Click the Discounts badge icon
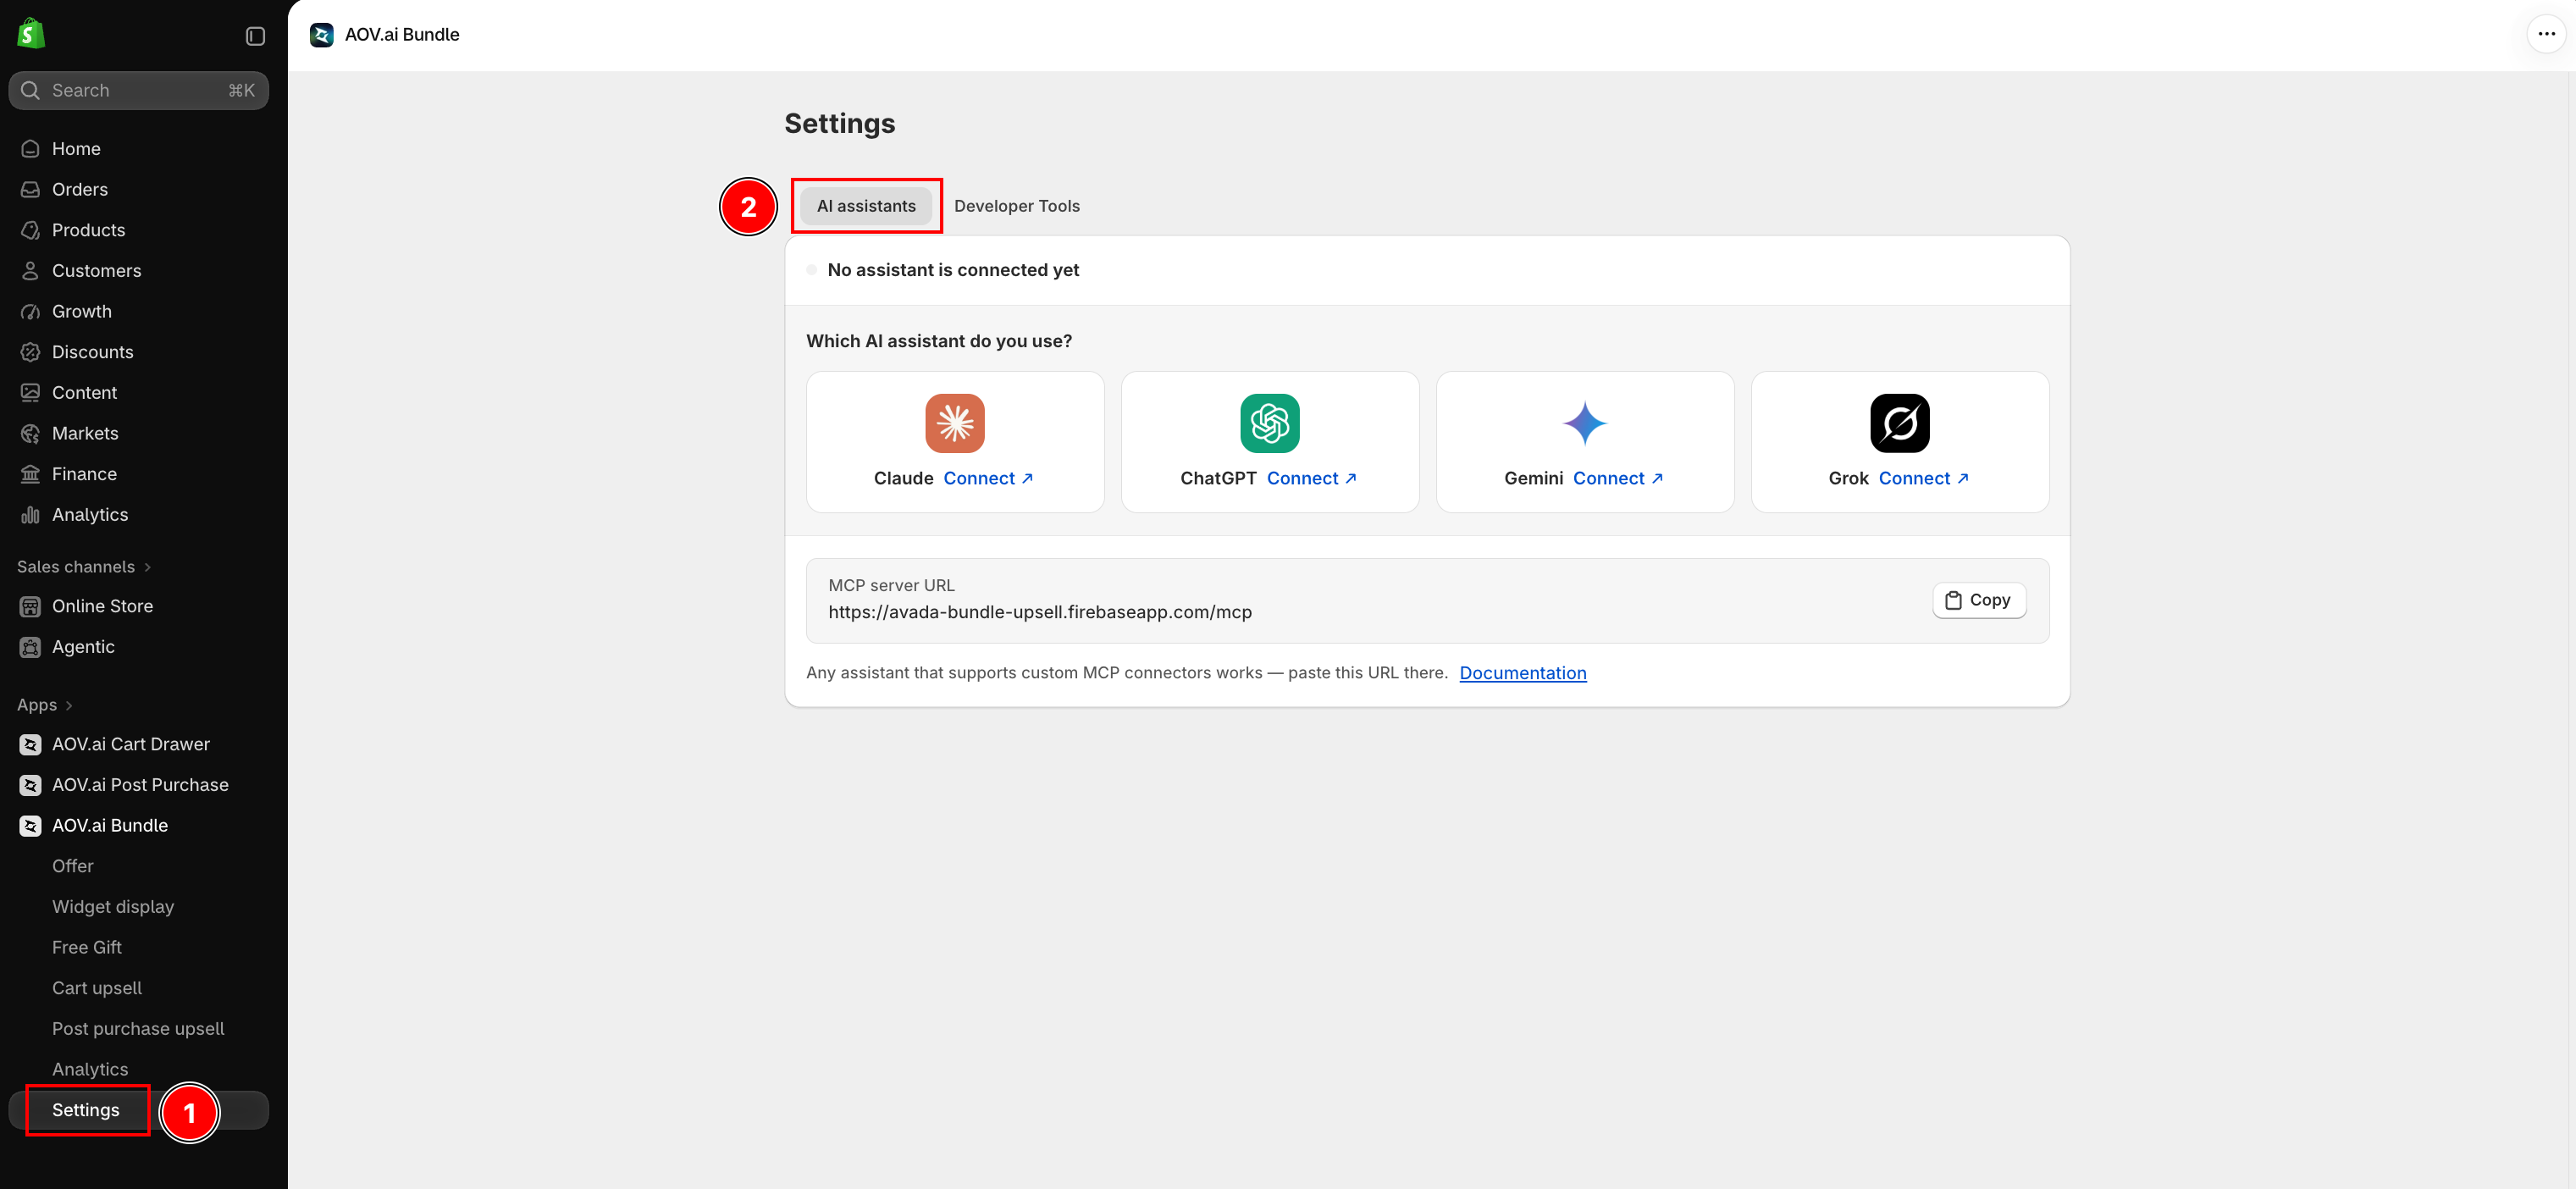The width and height of the screenshot is (2576, 1189). [31, 352]
